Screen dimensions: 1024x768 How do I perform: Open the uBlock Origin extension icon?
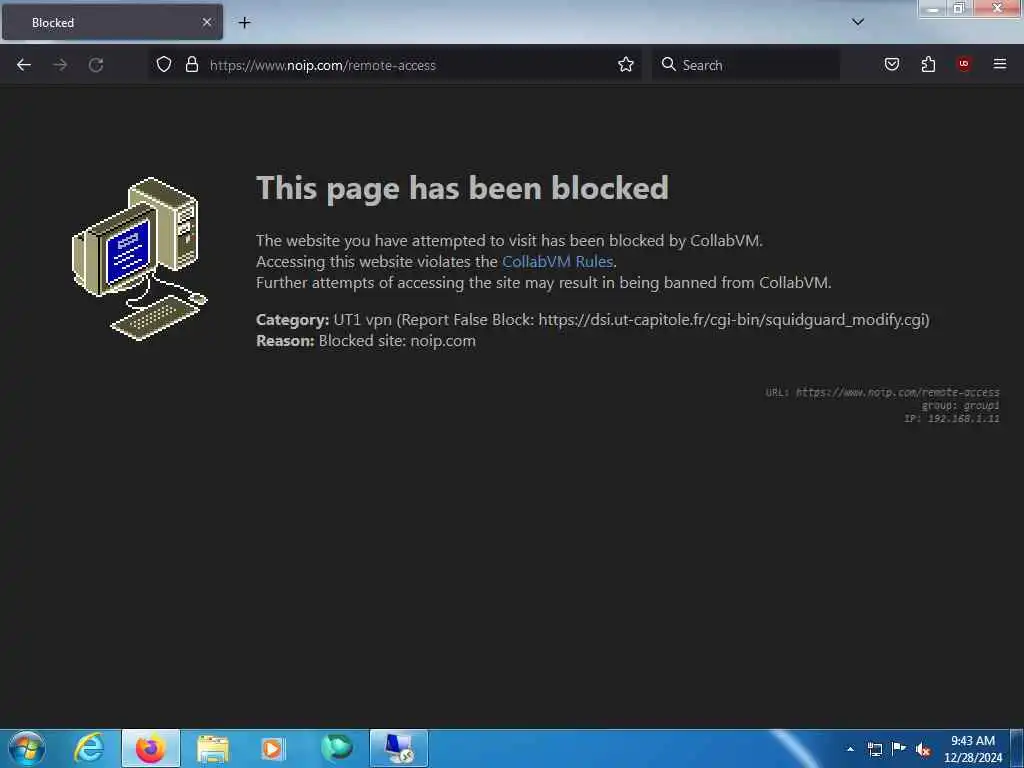coord(964,64)
